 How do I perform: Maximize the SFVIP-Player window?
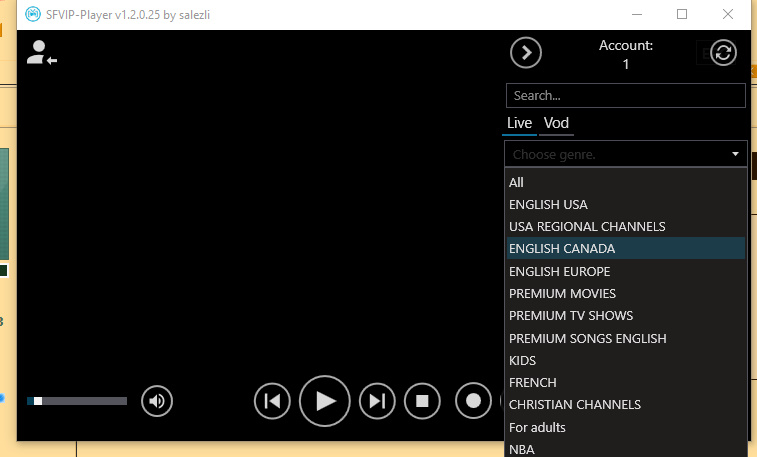pos(682,14)
